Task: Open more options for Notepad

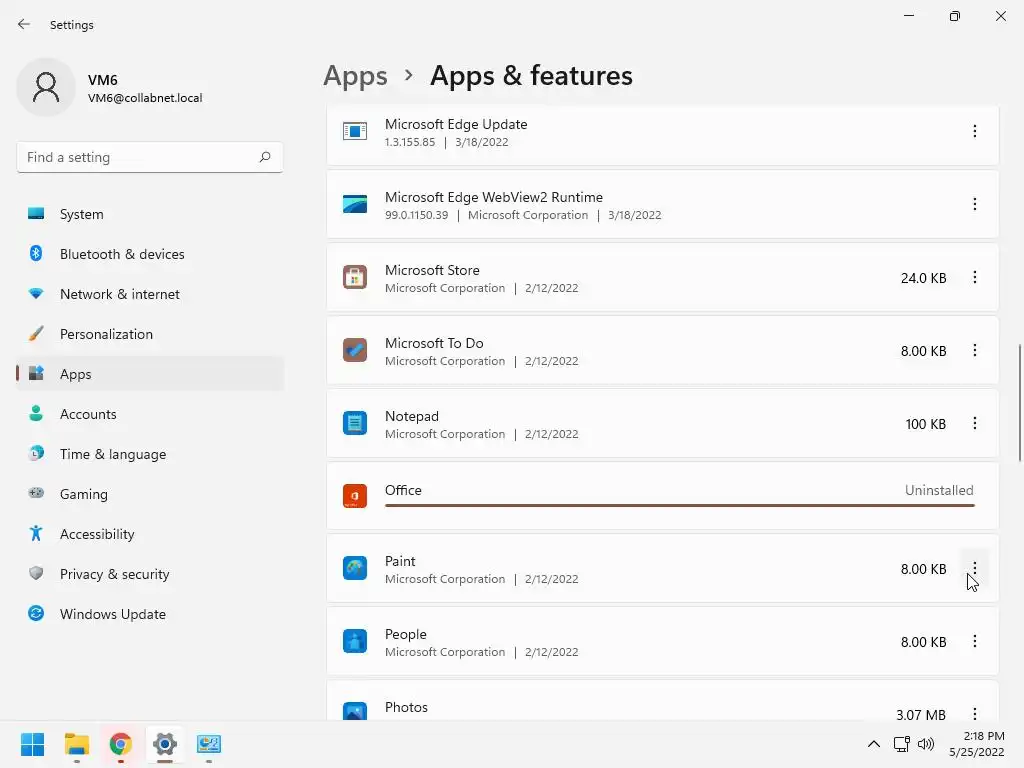Action: pyautogui.click(x=975, y=424)
